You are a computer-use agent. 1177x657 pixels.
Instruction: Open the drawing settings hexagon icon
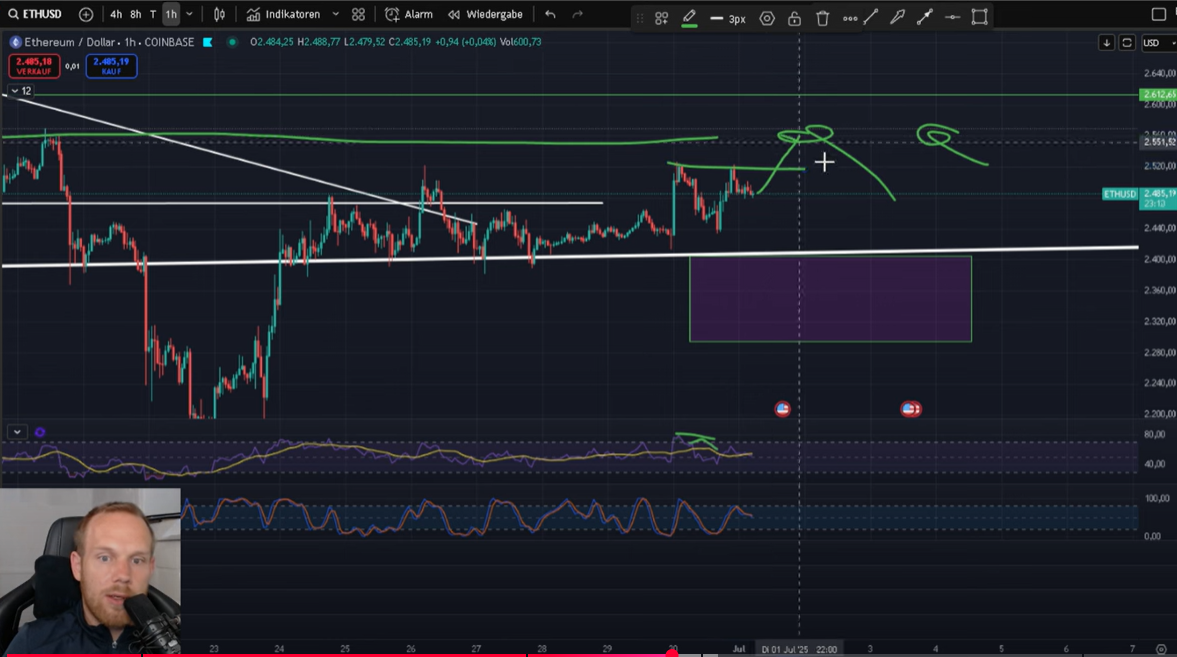pyautogui.click(x=766, y=18)
